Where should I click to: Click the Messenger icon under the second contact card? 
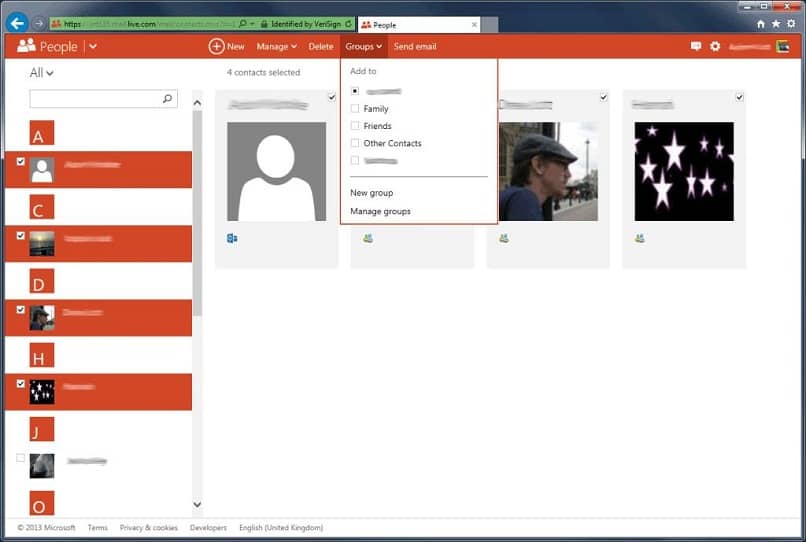pyautogui.click(x=368, y=238)
